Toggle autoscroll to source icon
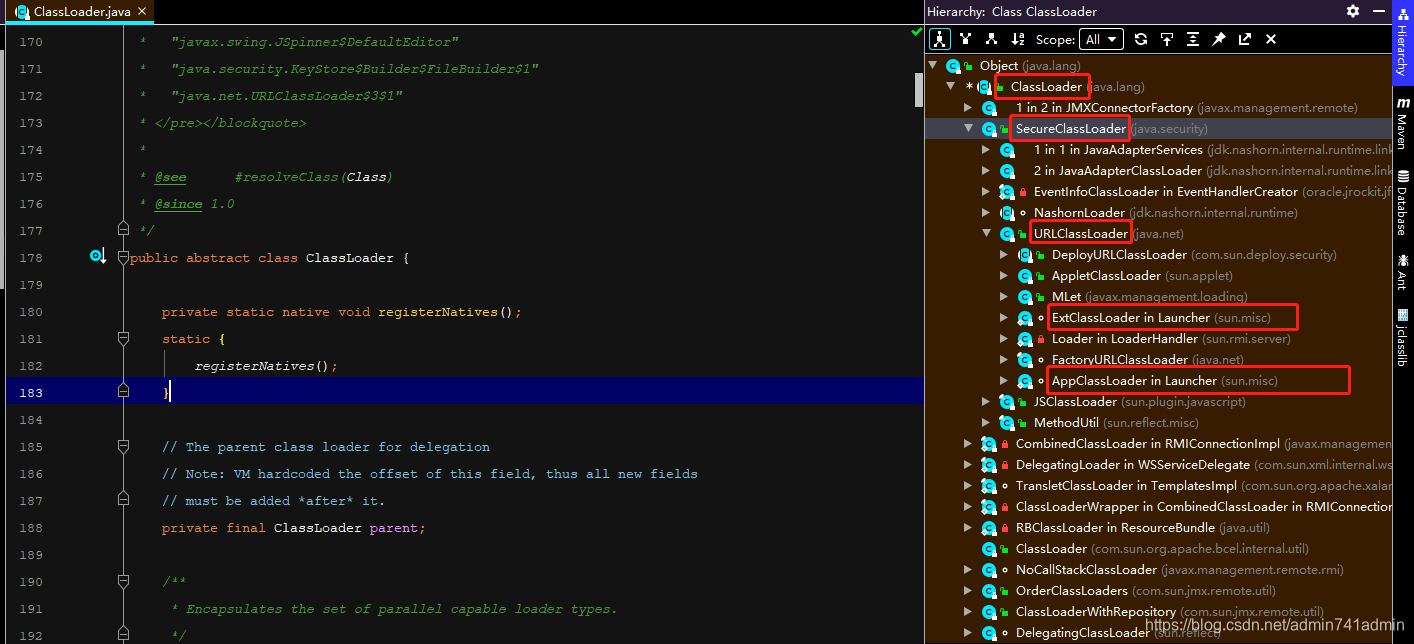1414x644 pixels. [1167, 39]
